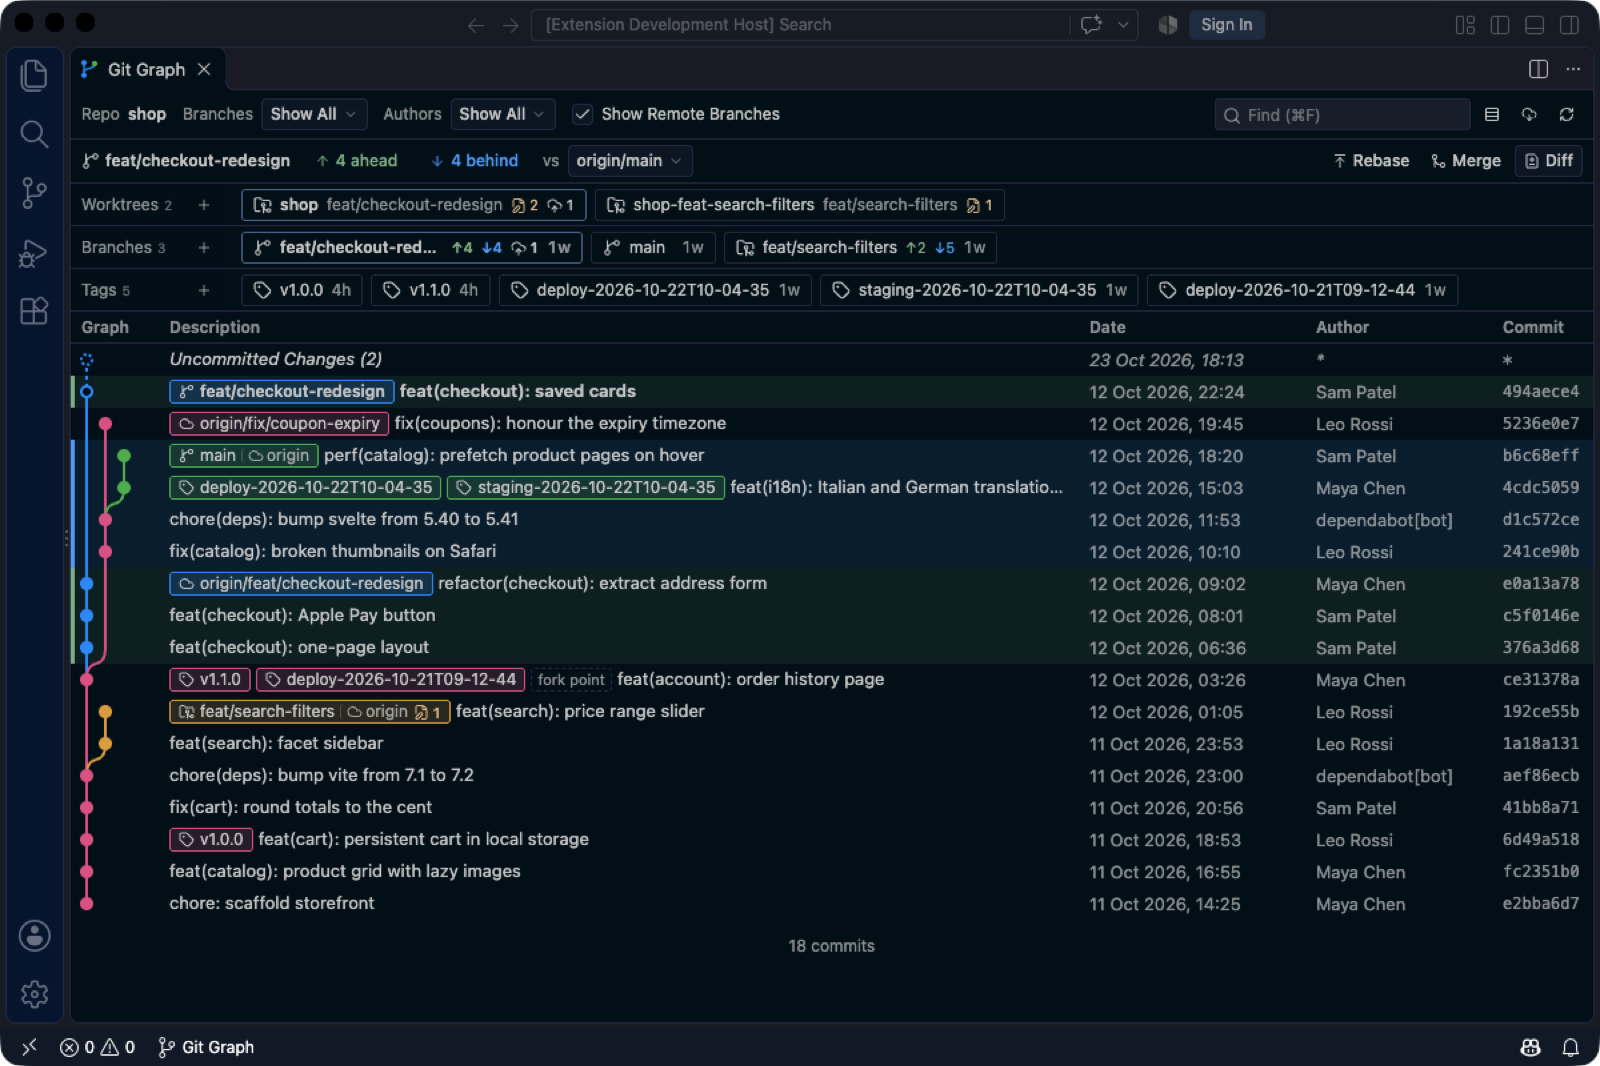Open the Authors Show All dropdown
Viewport: 1600px width, 1066px height.
pos(502,114)
